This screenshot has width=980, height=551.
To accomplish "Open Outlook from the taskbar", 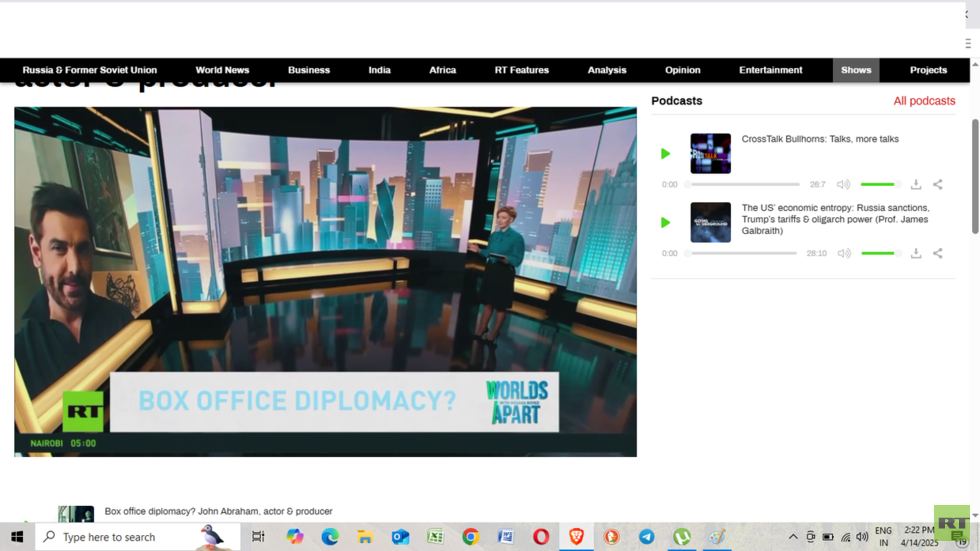I will 400,537.
